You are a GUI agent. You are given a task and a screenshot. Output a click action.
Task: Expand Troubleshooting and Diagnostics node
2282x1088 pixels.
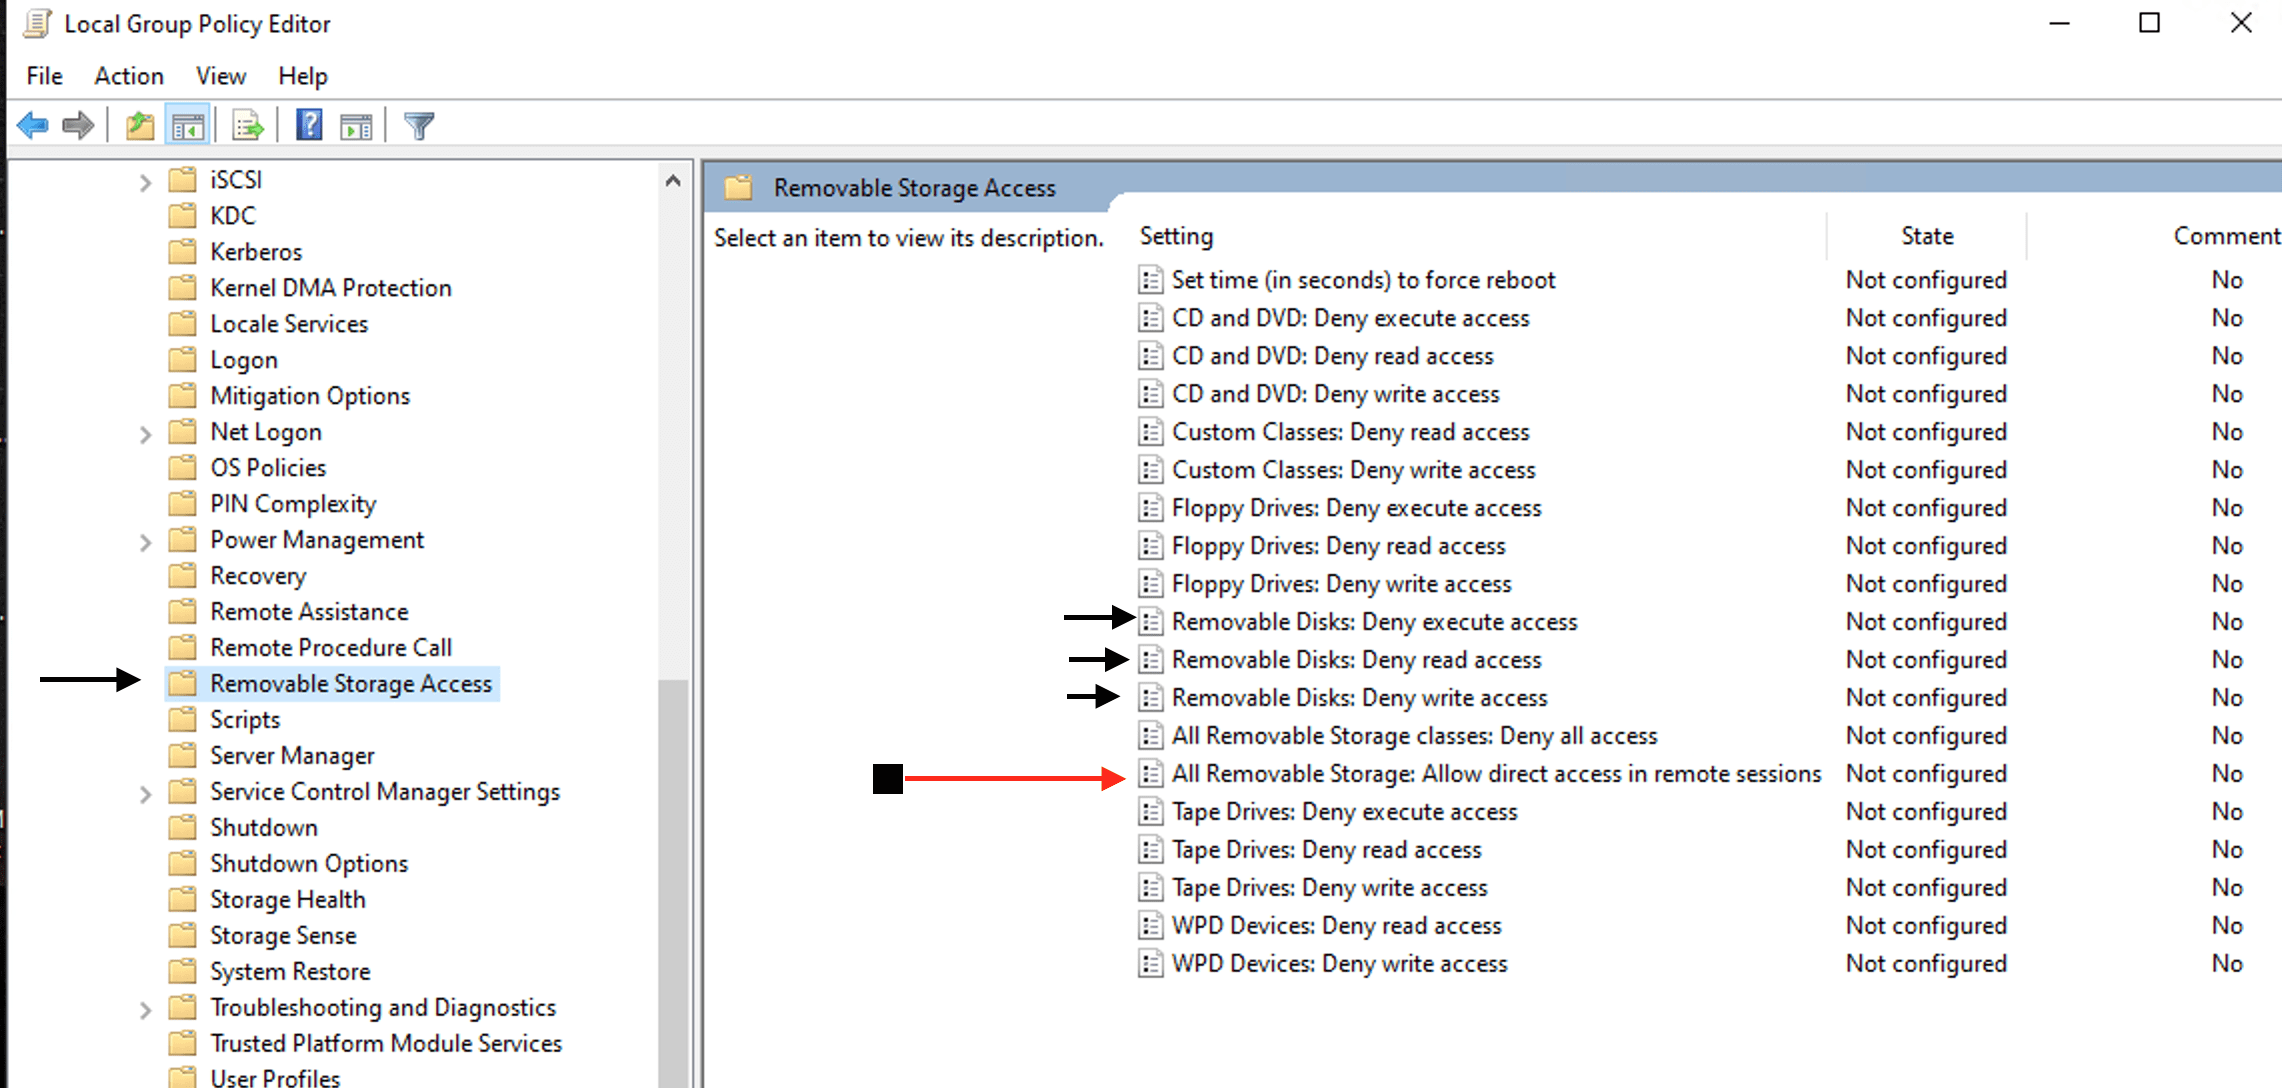point(145,1010)
